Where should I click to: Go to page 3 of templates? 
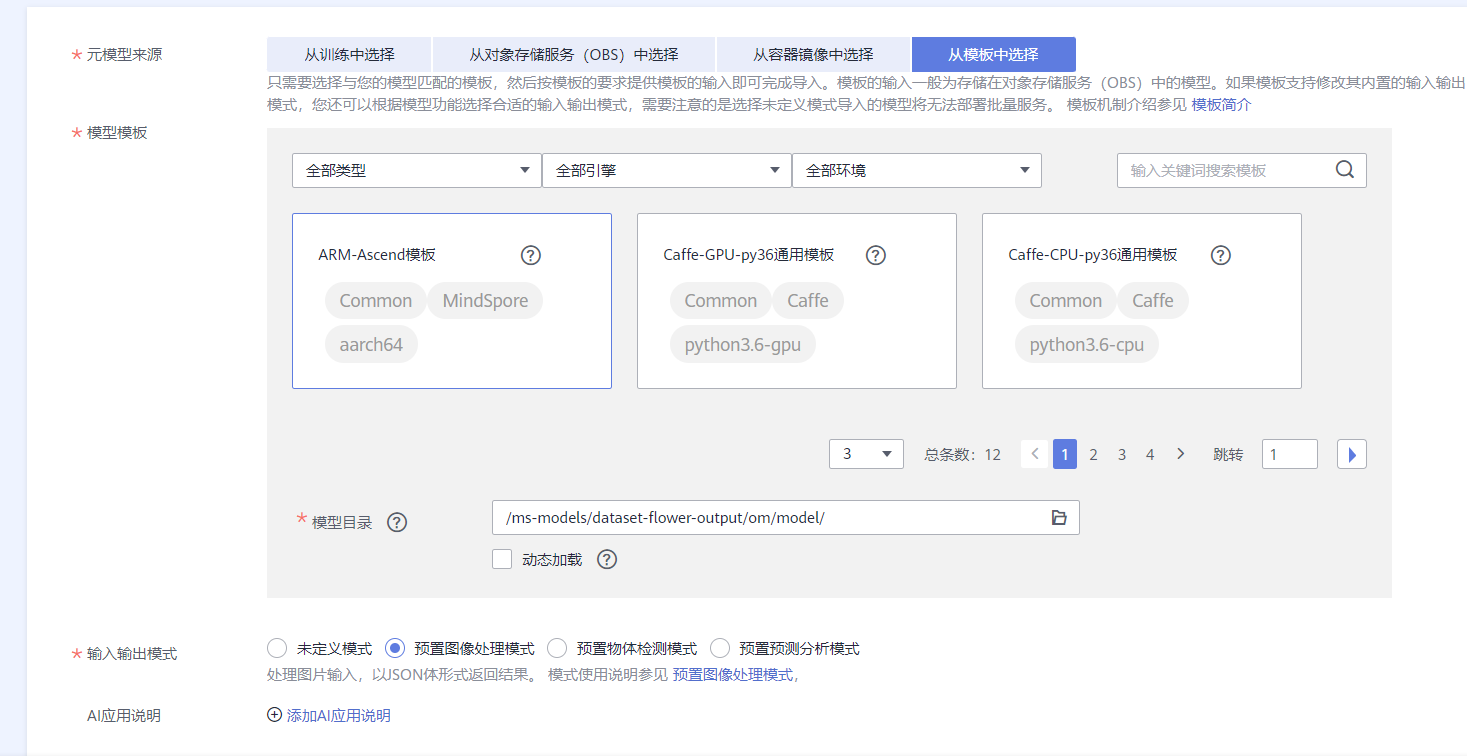tap(1122, 454)
